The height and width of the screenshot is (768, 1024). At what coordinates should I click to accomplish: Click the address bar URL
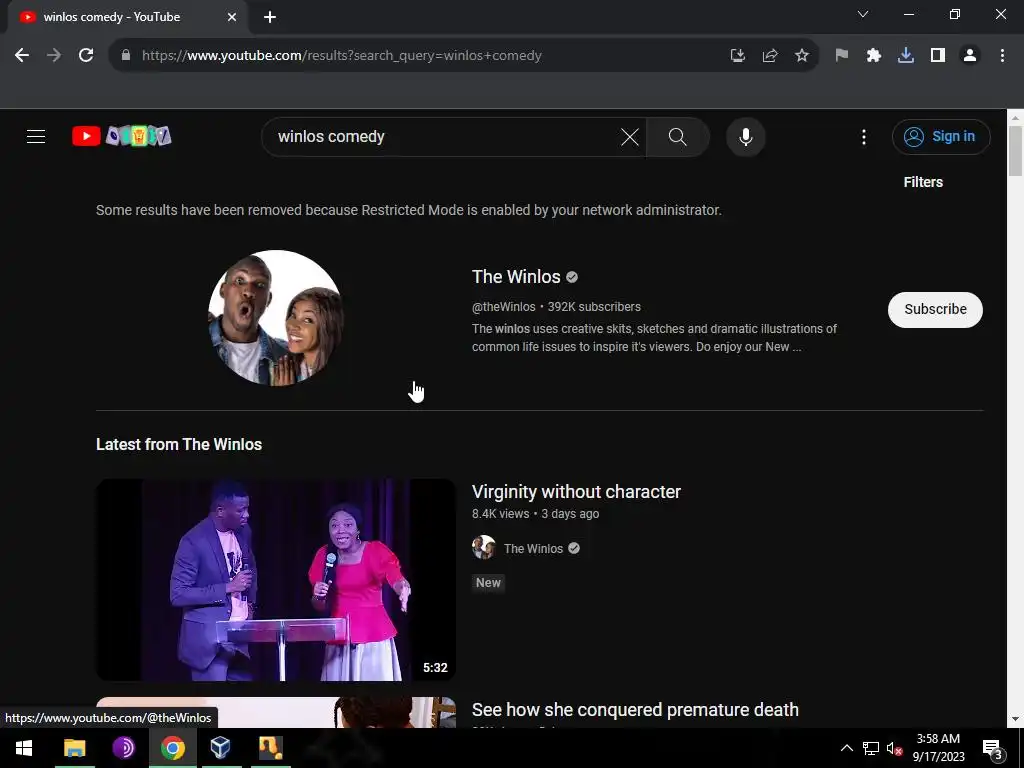click(x=342, y=56)
